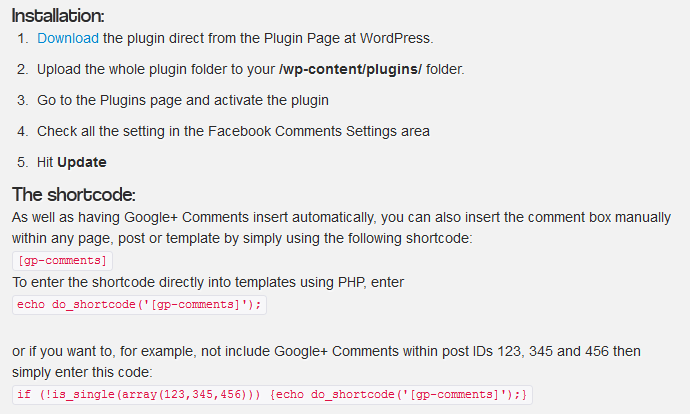Click step three about activating the plugin
The height and width of the screenshot is (414, 690).
[x=183, y=100]
